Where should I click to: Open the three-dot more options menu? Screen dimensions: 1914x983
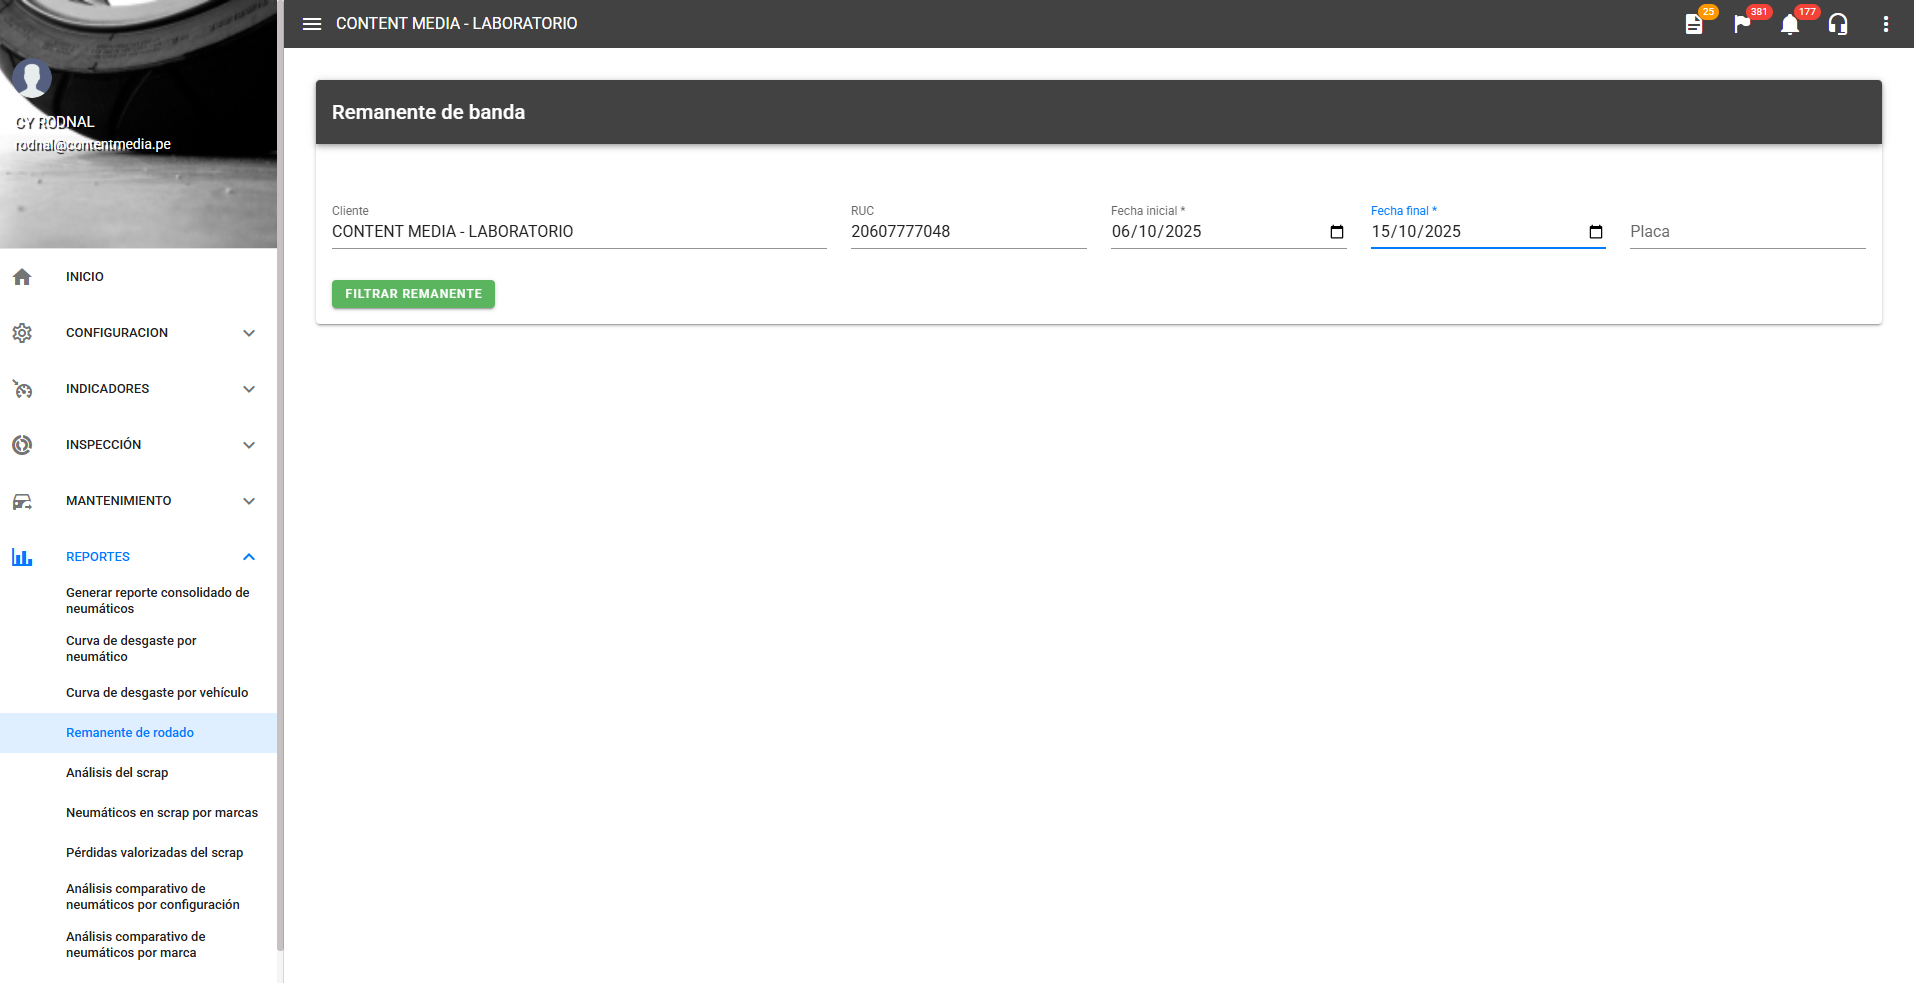click(1886, 24)
